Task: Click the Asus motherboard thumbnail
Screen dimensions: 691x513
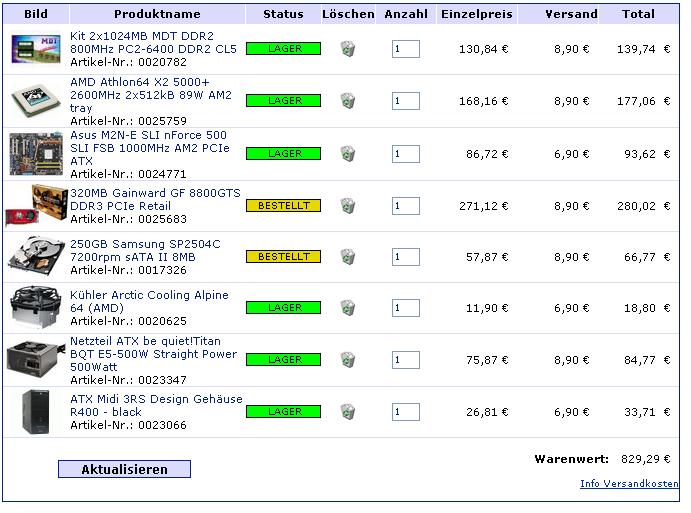Action: [36, 153]
